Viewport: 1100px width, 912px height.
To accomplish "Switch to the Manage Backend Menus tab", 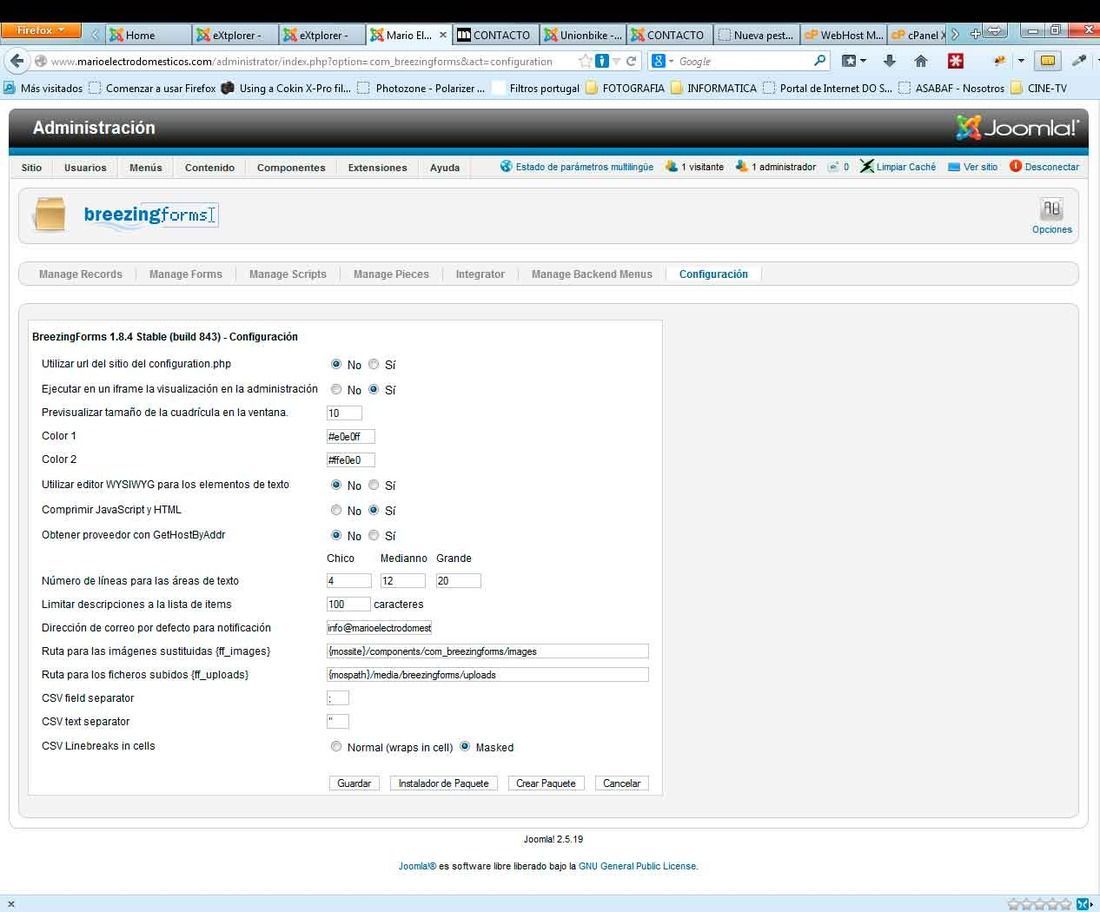I will [x=592, y=274].
